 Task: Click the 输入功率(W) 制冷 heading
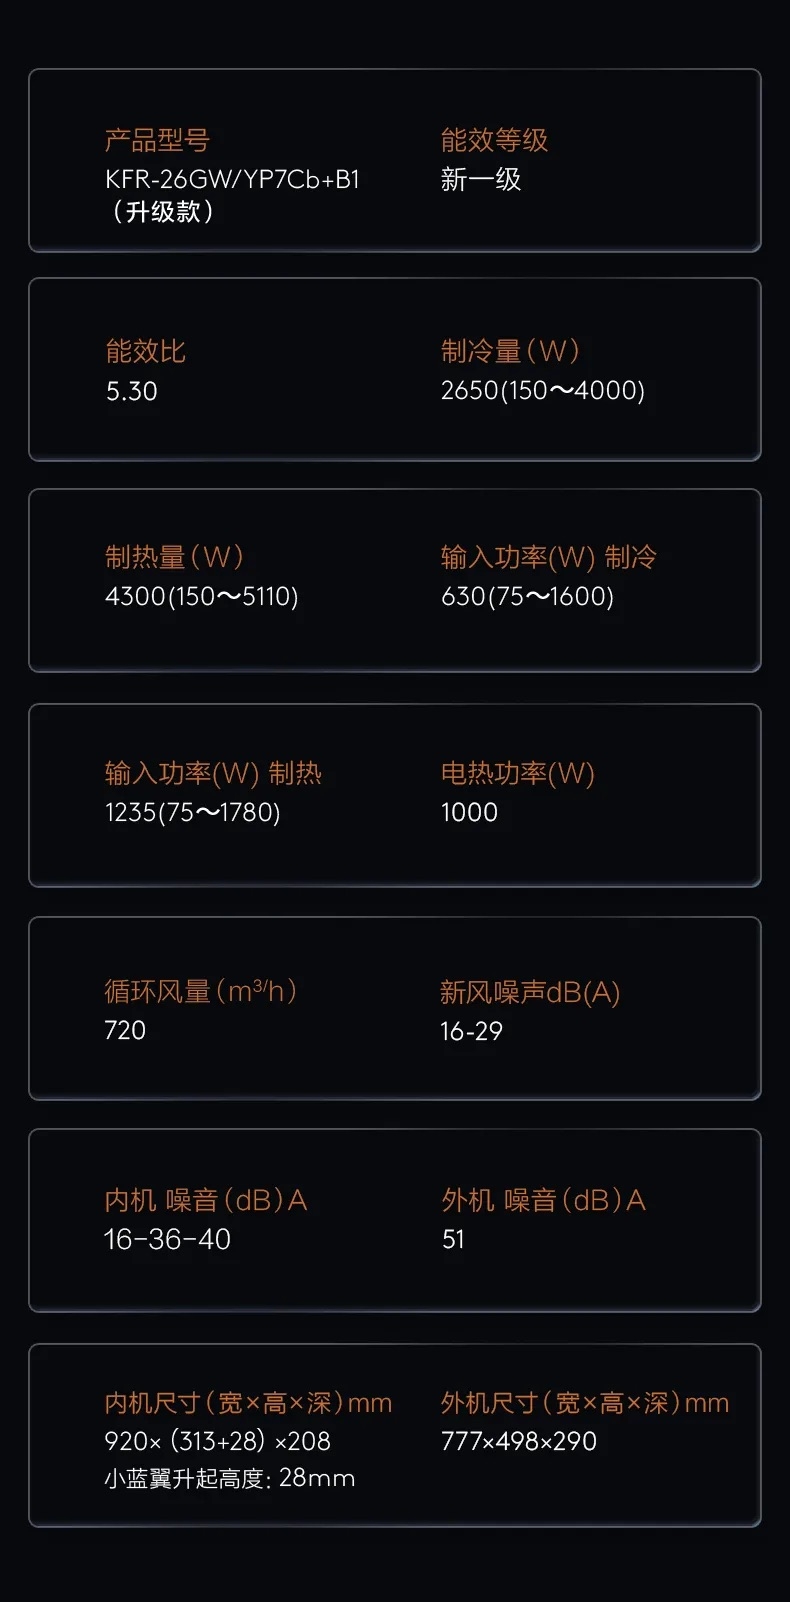coord(548,557)
